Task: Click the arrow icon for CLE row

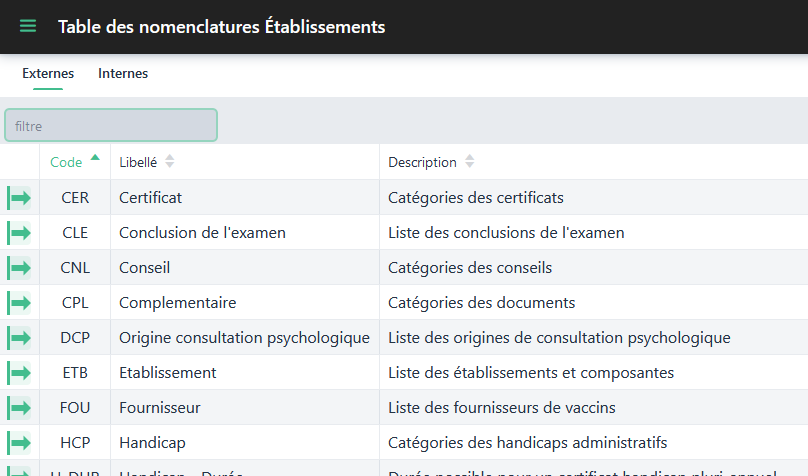Action: tap(19, 233)
